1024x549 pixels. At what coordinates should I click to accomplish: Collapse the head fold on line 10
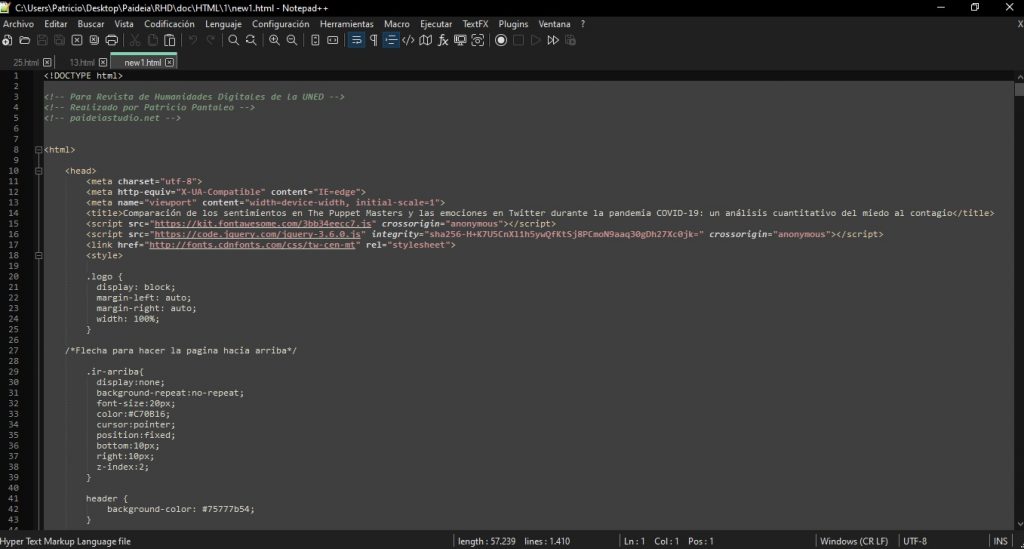(39, 171)
